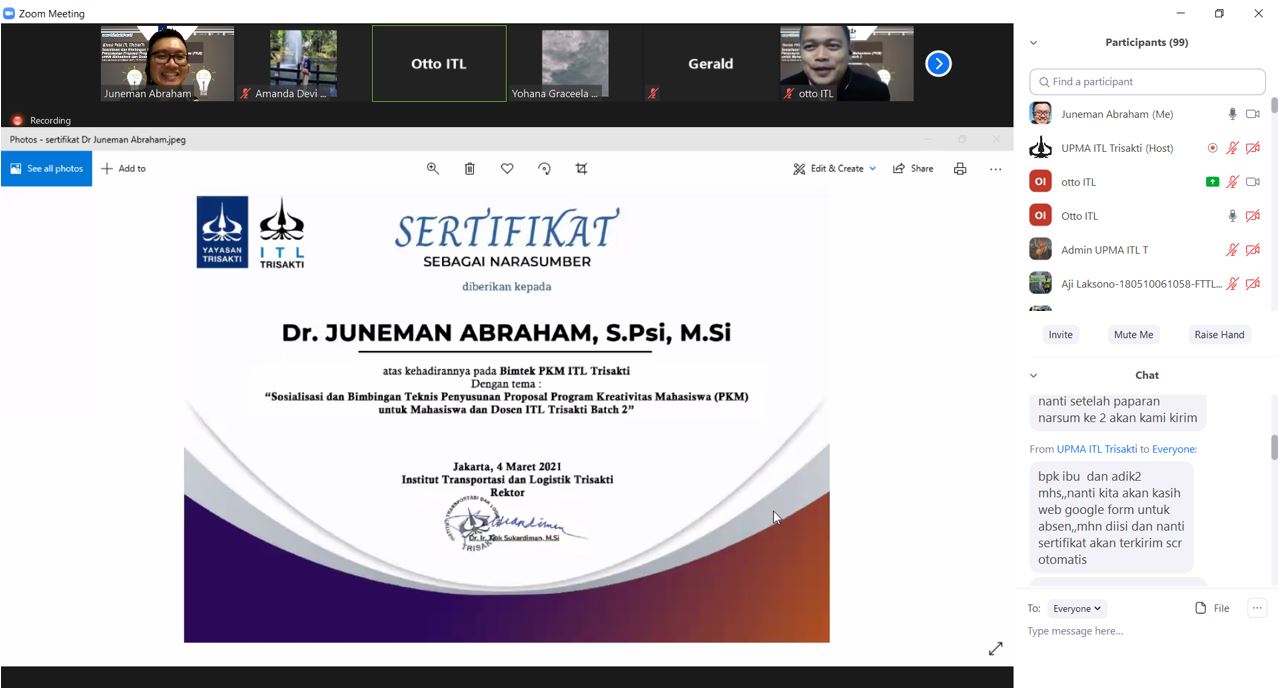Screen dimensions: 1278x688
Task: Open the zoom magnifier in Photos toolbar
Action: [x=433, y=169]
